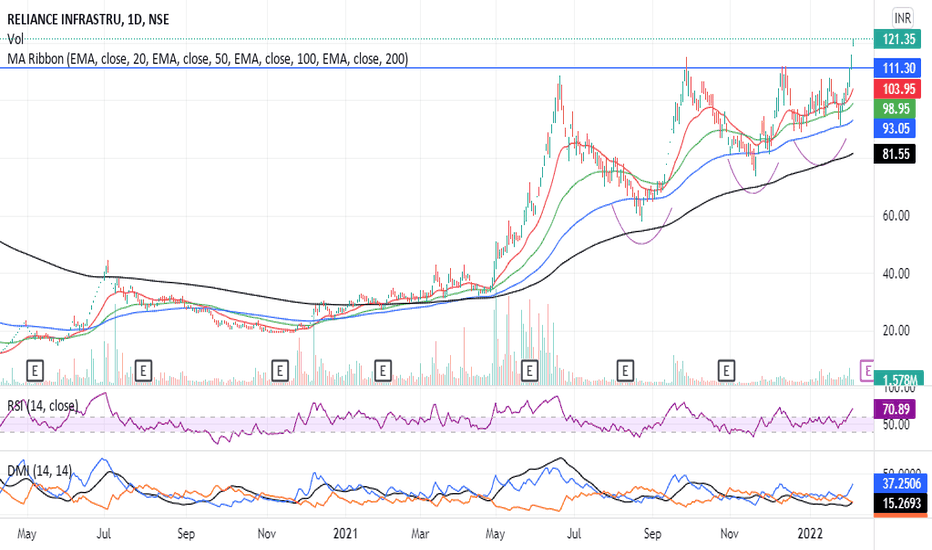The height and width of the screenshot is (550, 932).
Task: Click the MA Ribbon indicator legend
Action: point(207,59)
